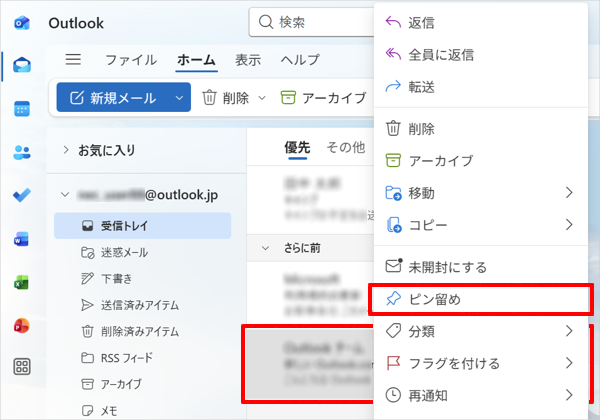The height and width of the screenshot is (420, 600).
Task: Open the ファイル tab
Action: tap(131, 60)
